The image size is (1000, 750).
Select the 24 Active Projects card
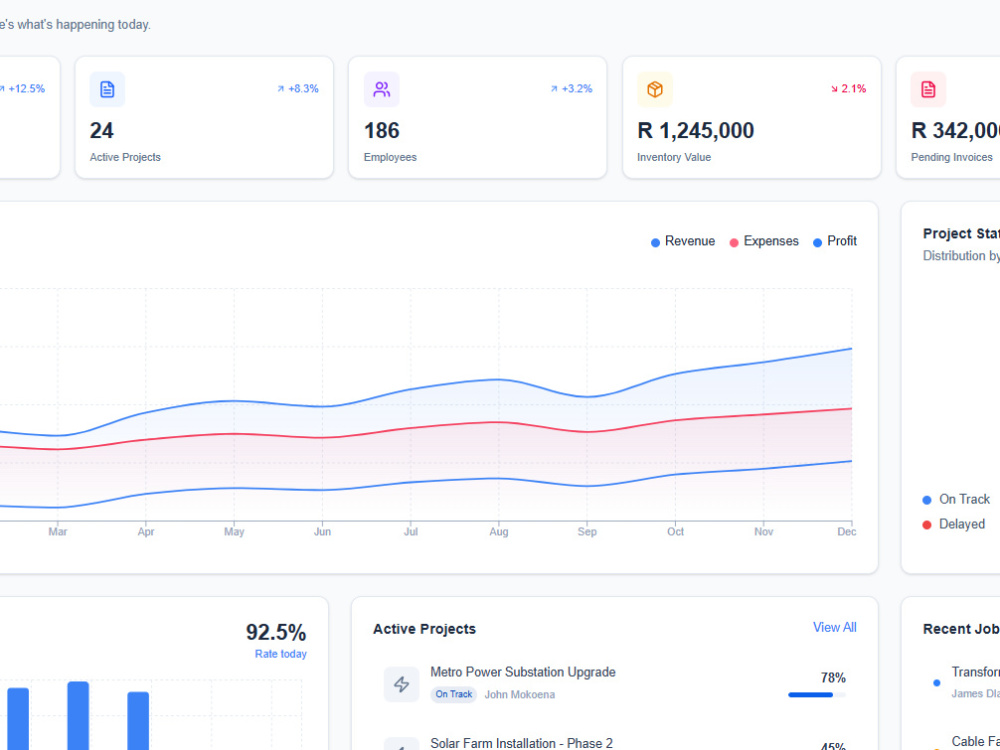[x=204, y=117]
